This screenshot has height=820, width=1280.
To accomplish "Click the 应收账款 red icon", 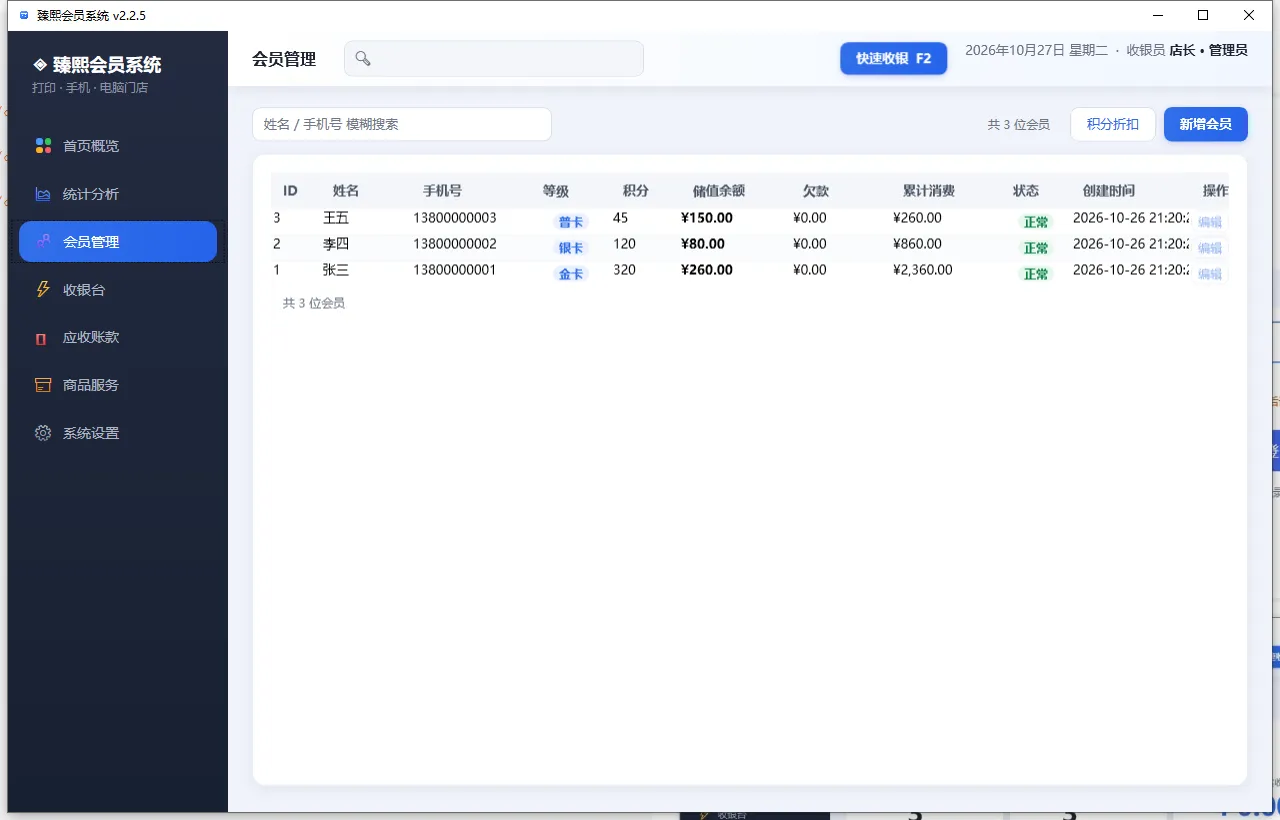I will click(41, 338).
